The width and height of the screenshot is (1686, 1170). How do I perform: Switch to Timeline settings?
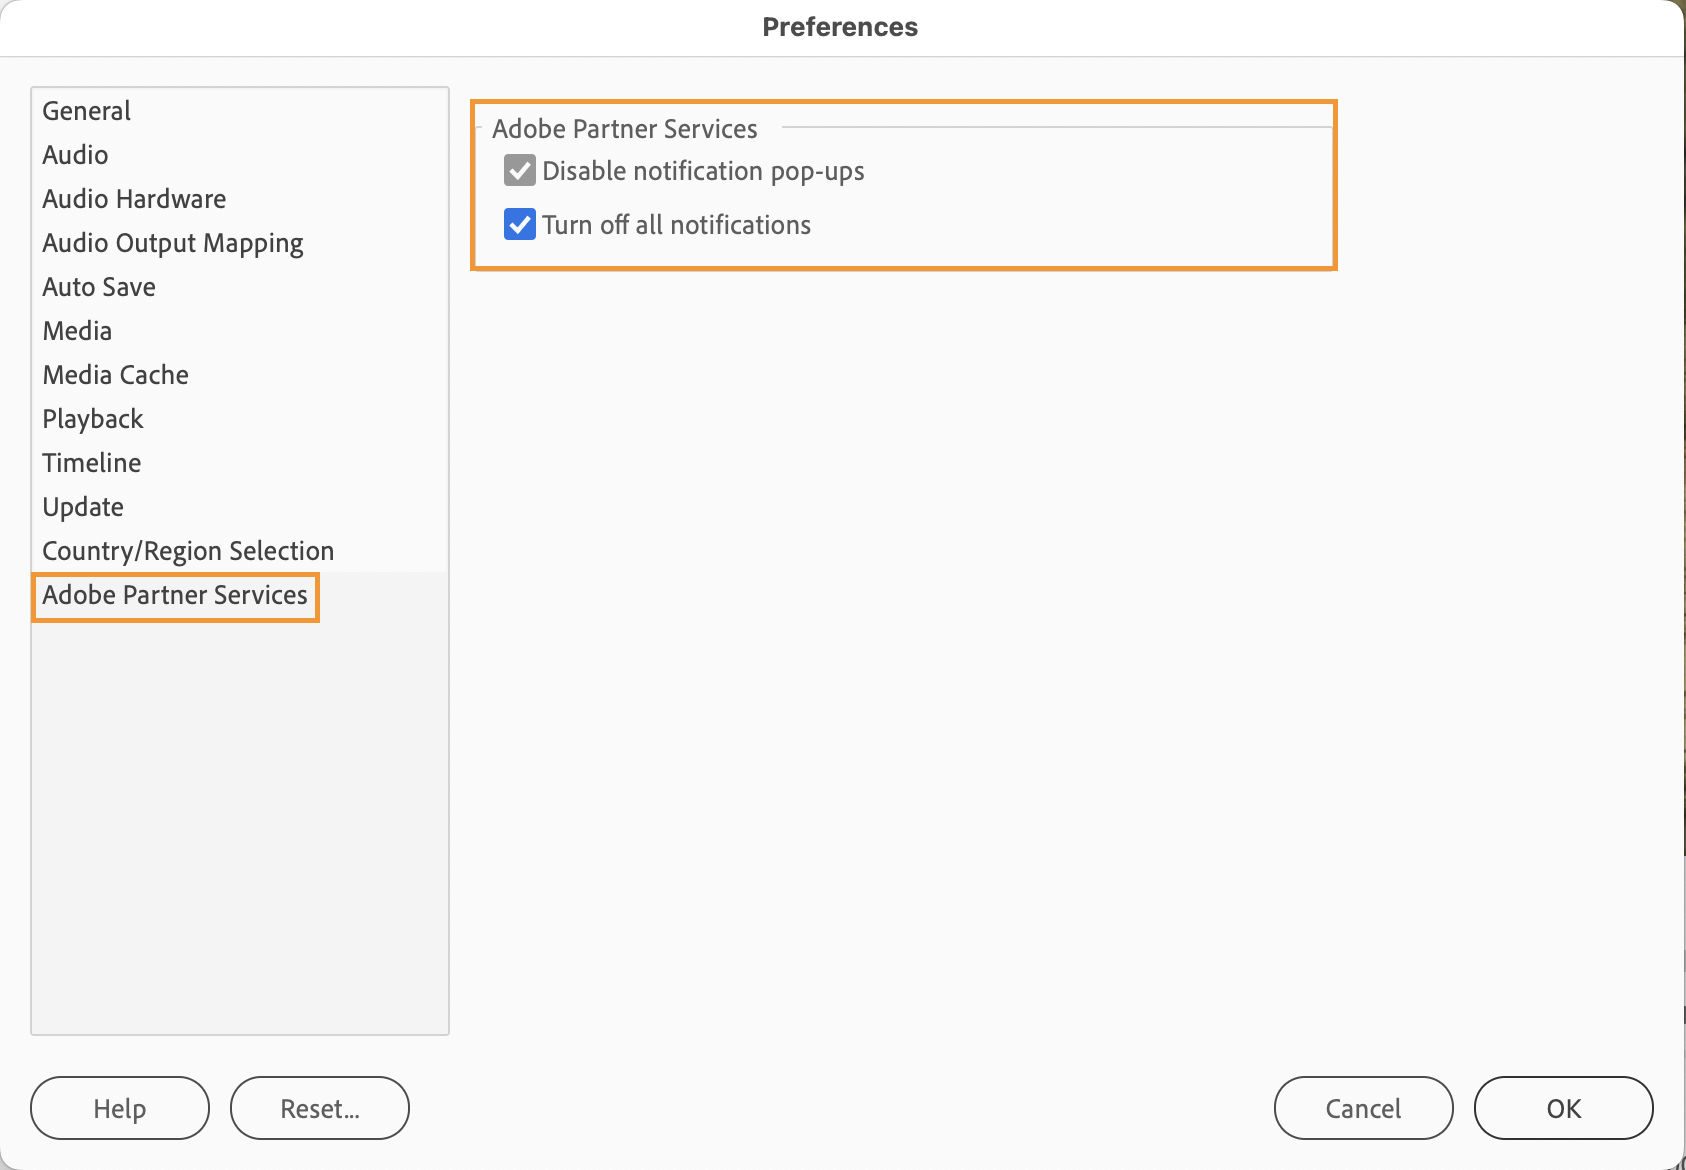[91, 462]
